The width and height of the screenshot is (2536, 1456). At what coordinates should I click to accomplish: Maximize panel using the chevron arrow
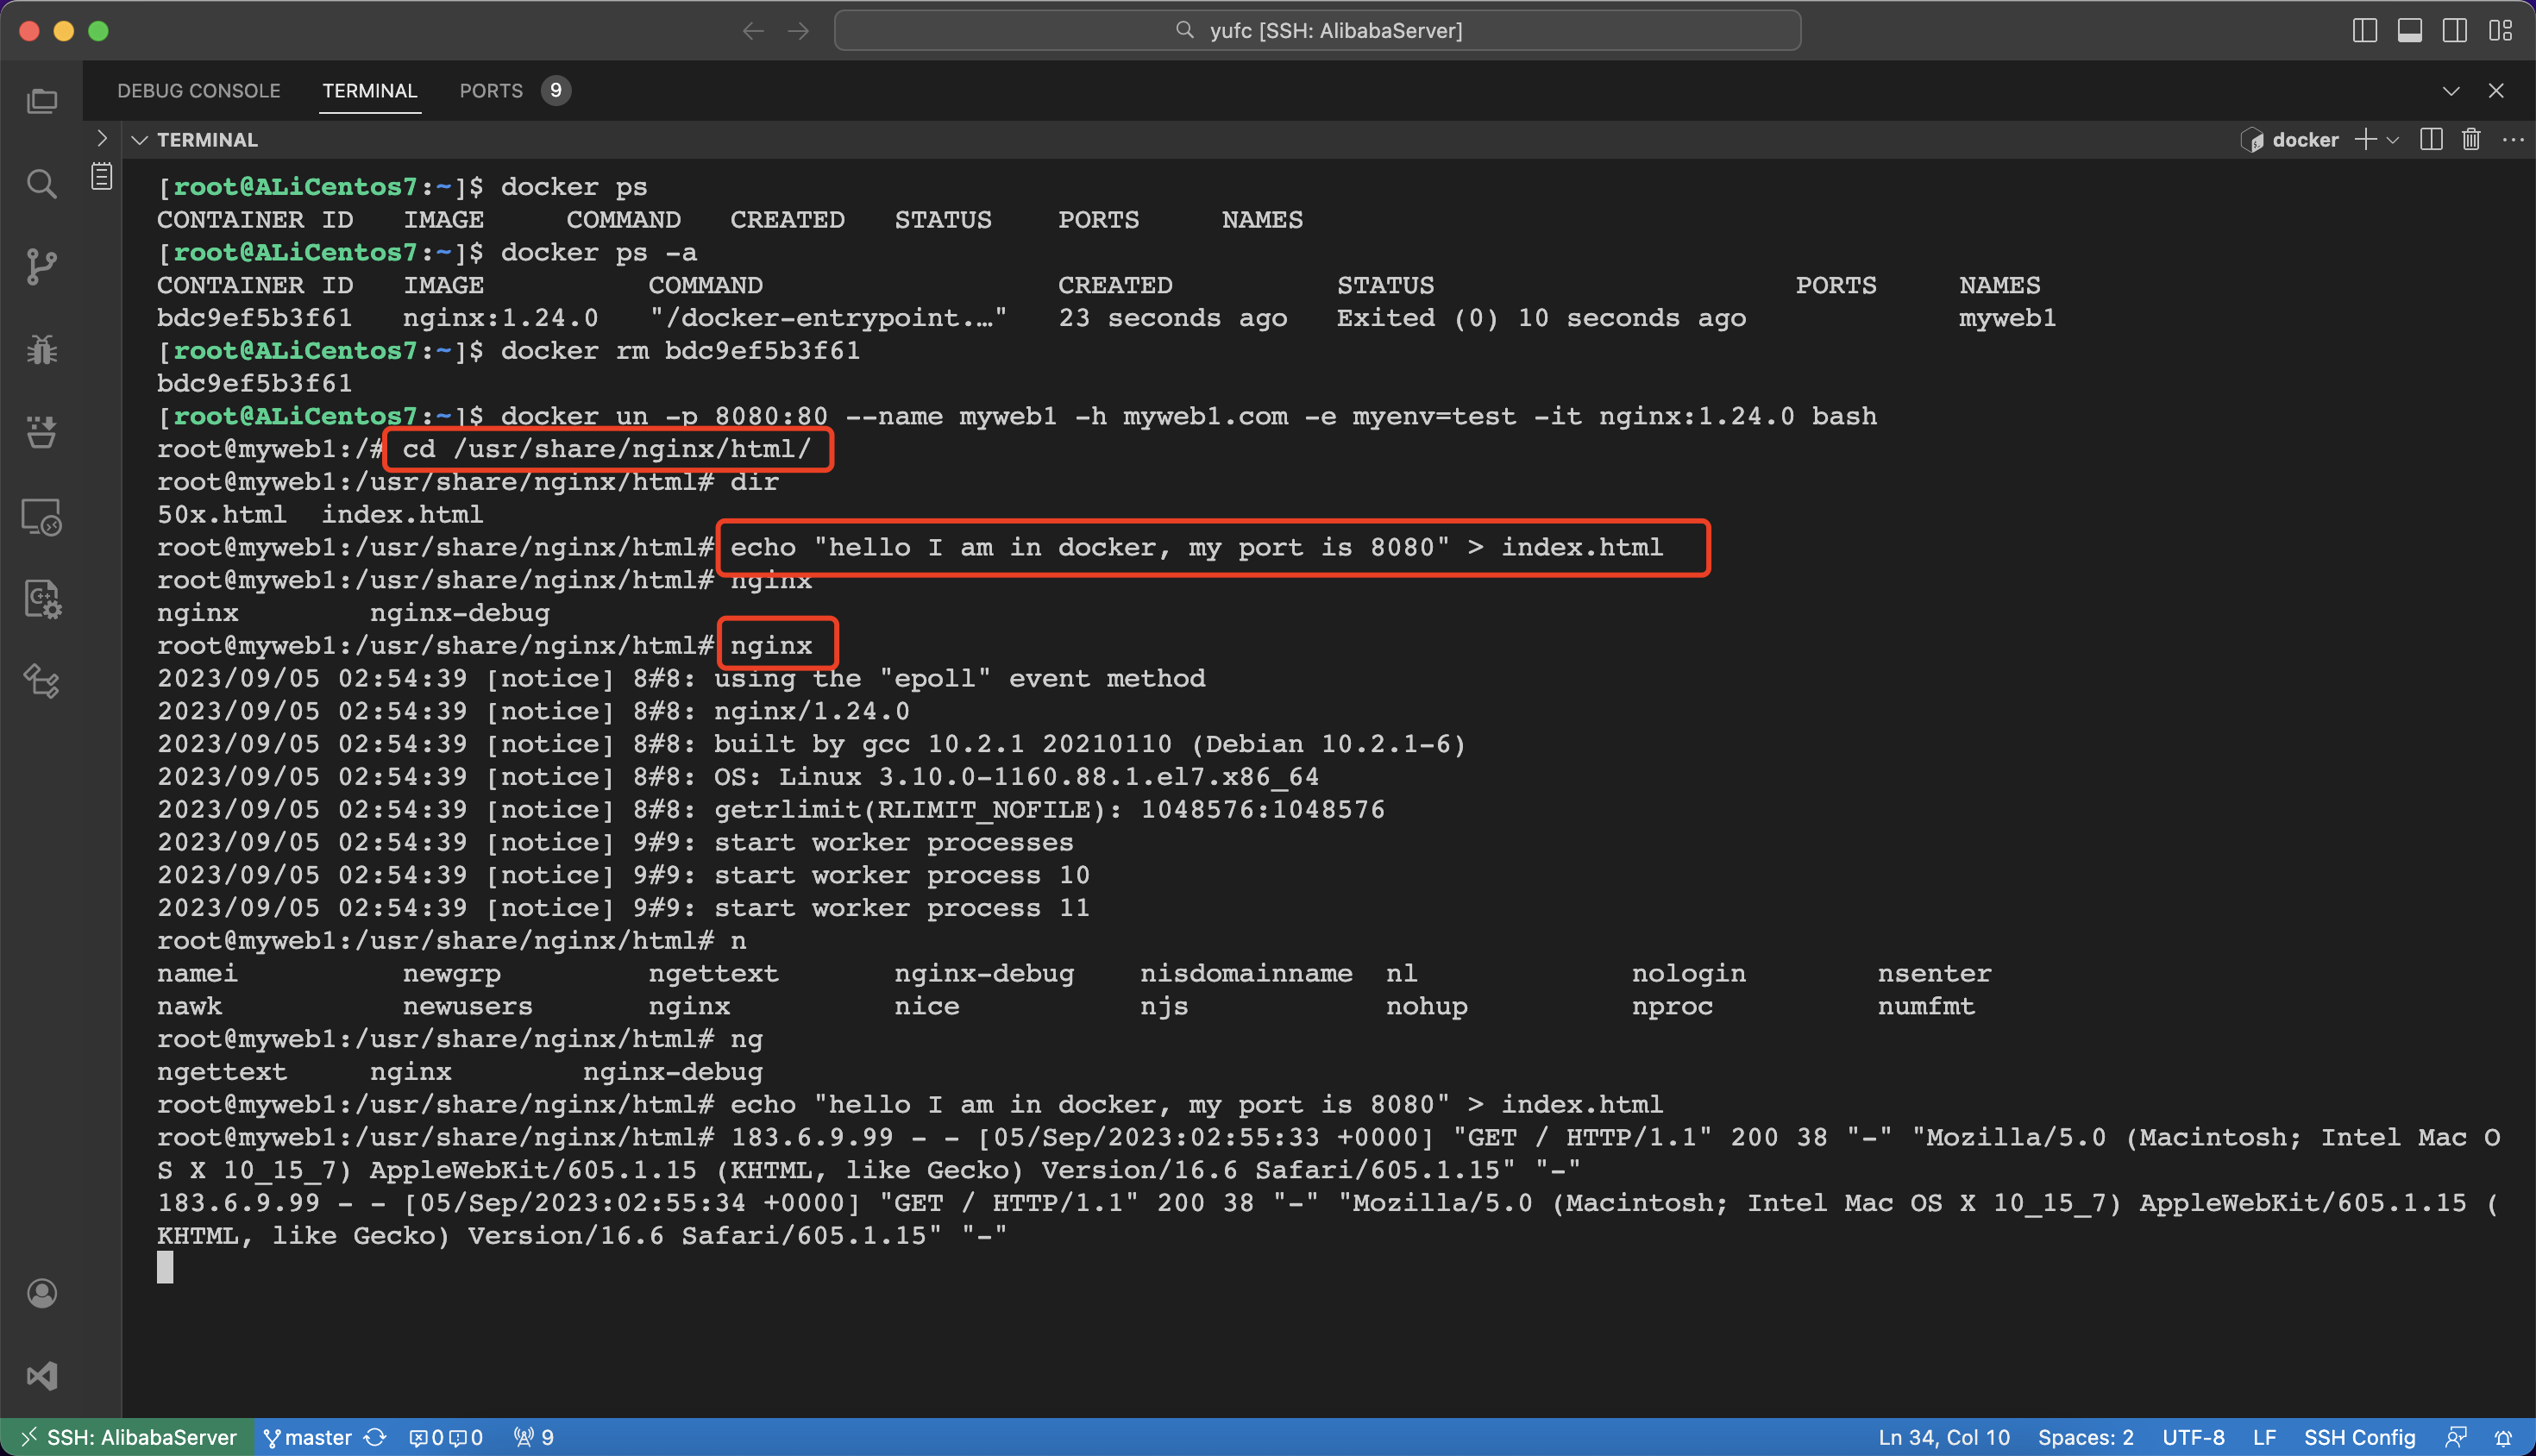point(2451,90)
